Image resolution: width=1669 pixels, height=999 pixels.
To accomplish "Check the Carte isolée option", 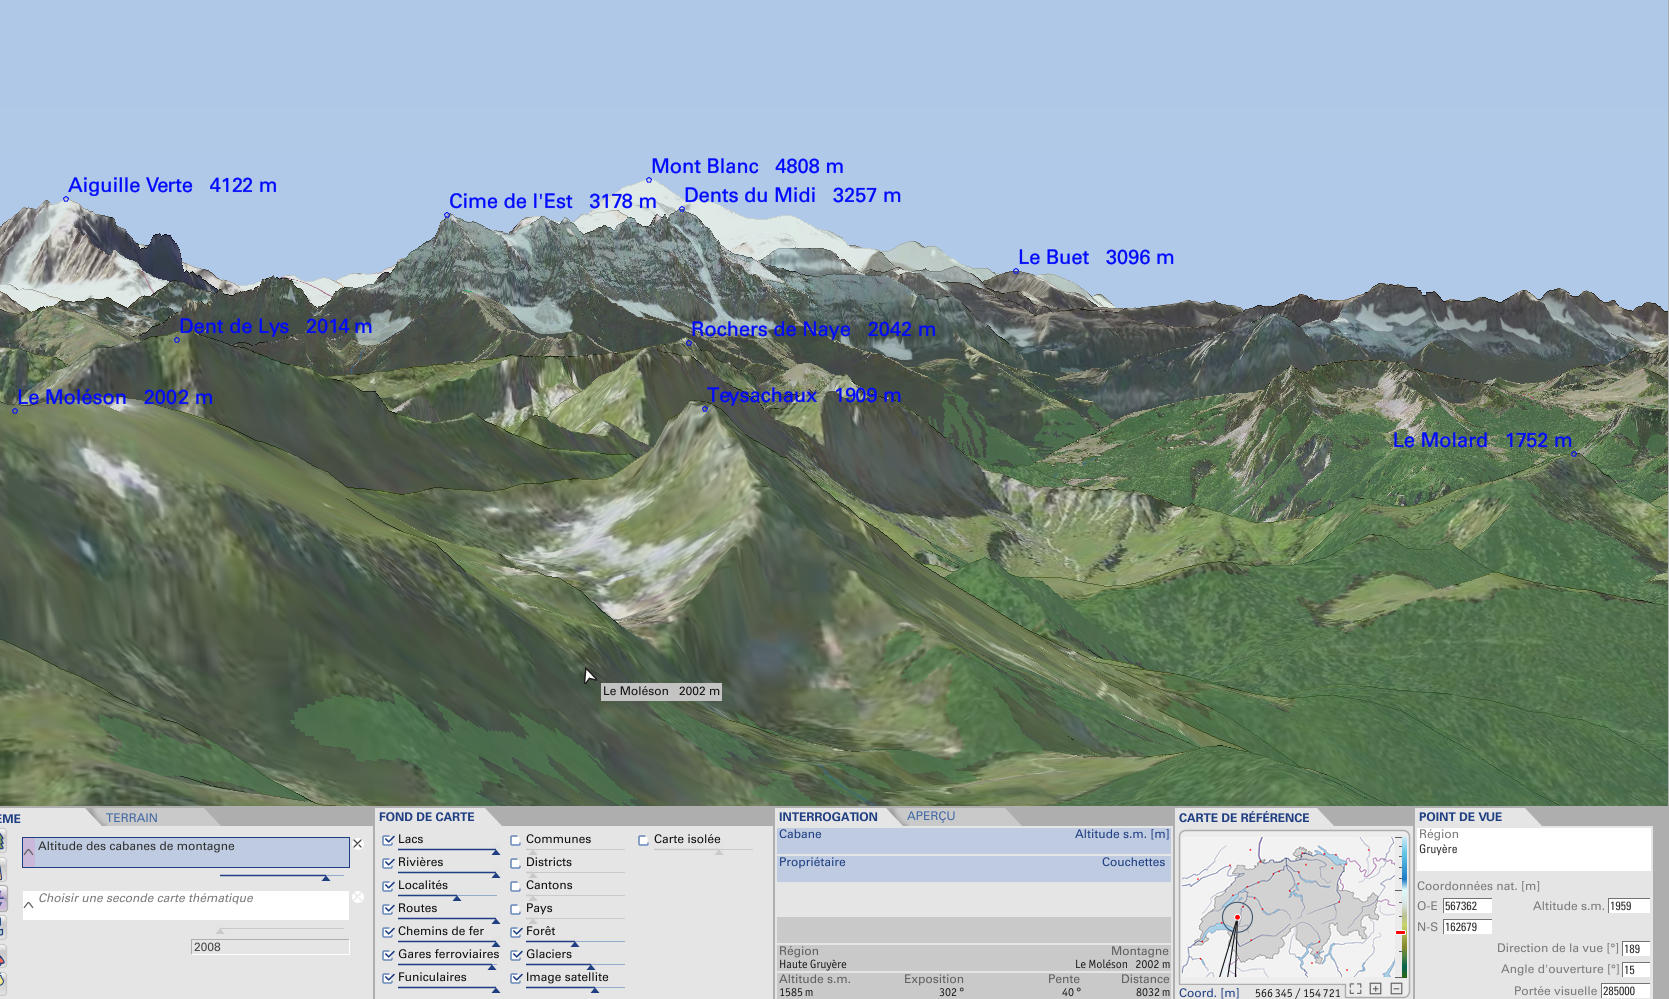I will tap(644, 840).
